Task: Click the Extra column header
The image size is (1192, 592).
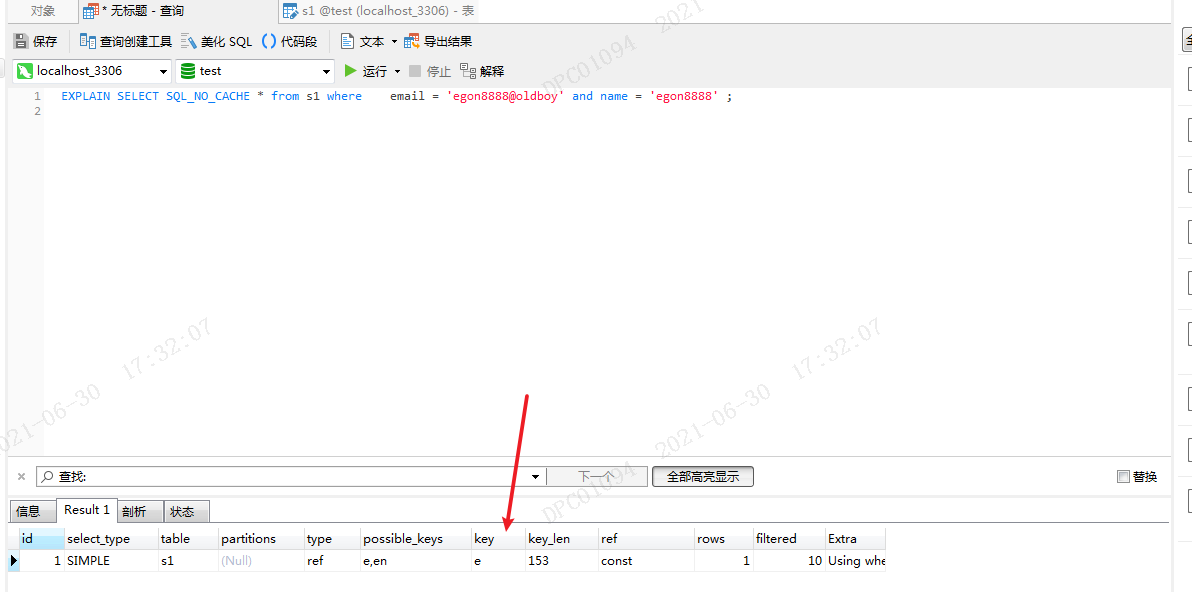Action: point(855,539)
